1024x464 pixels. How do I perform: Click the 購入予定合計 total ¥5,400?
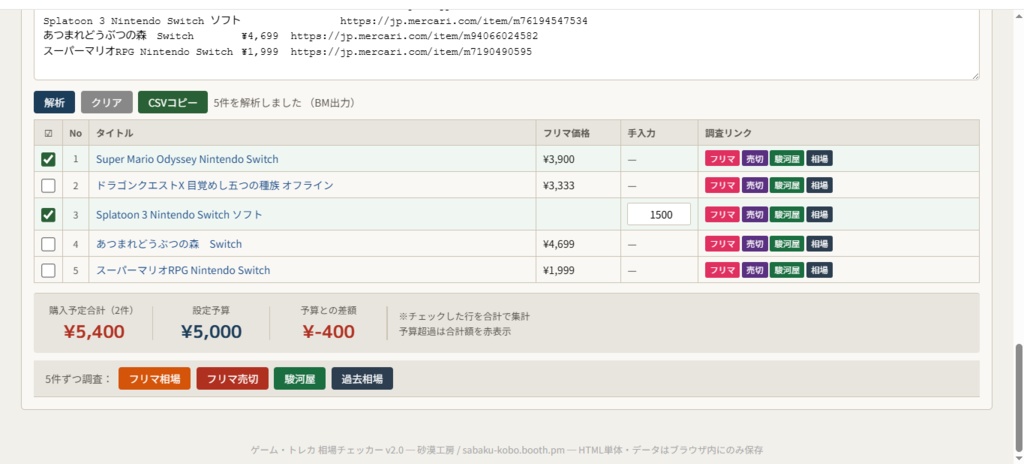[x=94, y=332]
